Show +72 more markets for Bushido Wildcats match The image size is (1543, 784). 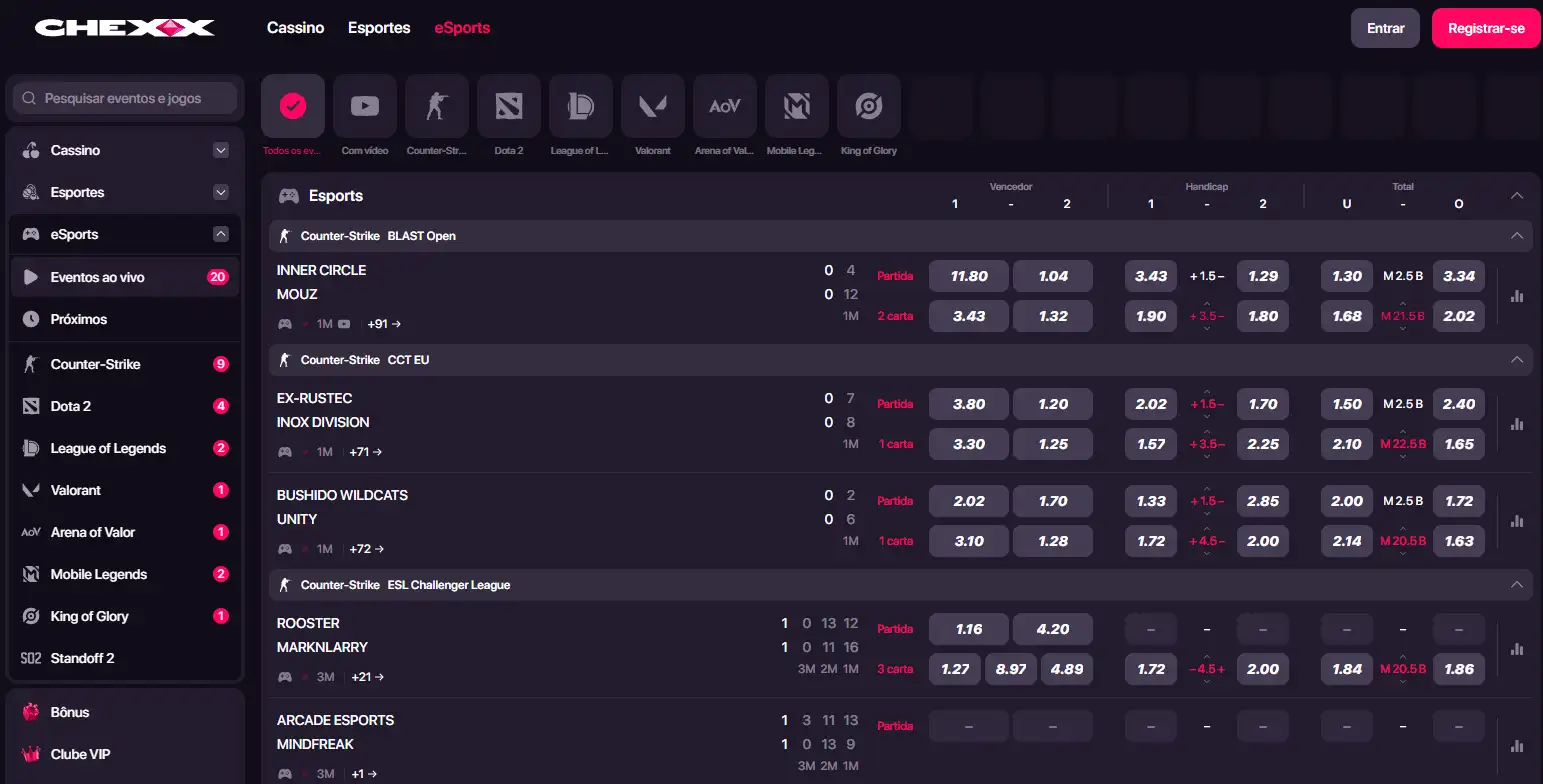[366, 549]
